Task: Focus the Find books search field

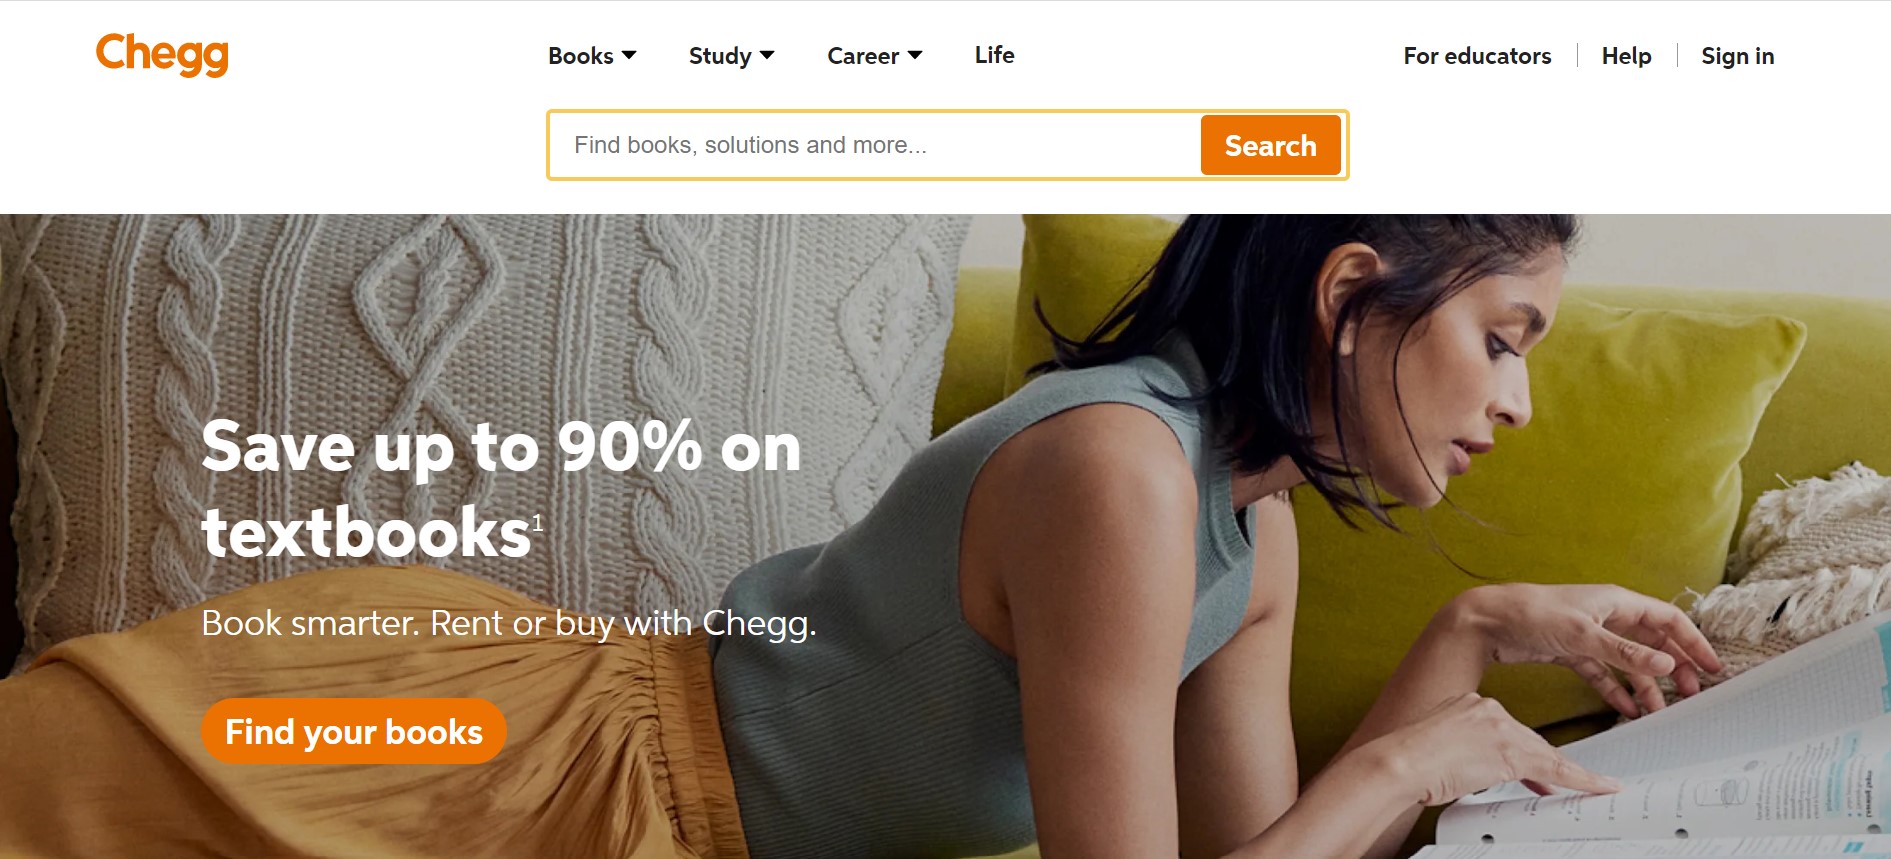Action: [x=875, y=145]
